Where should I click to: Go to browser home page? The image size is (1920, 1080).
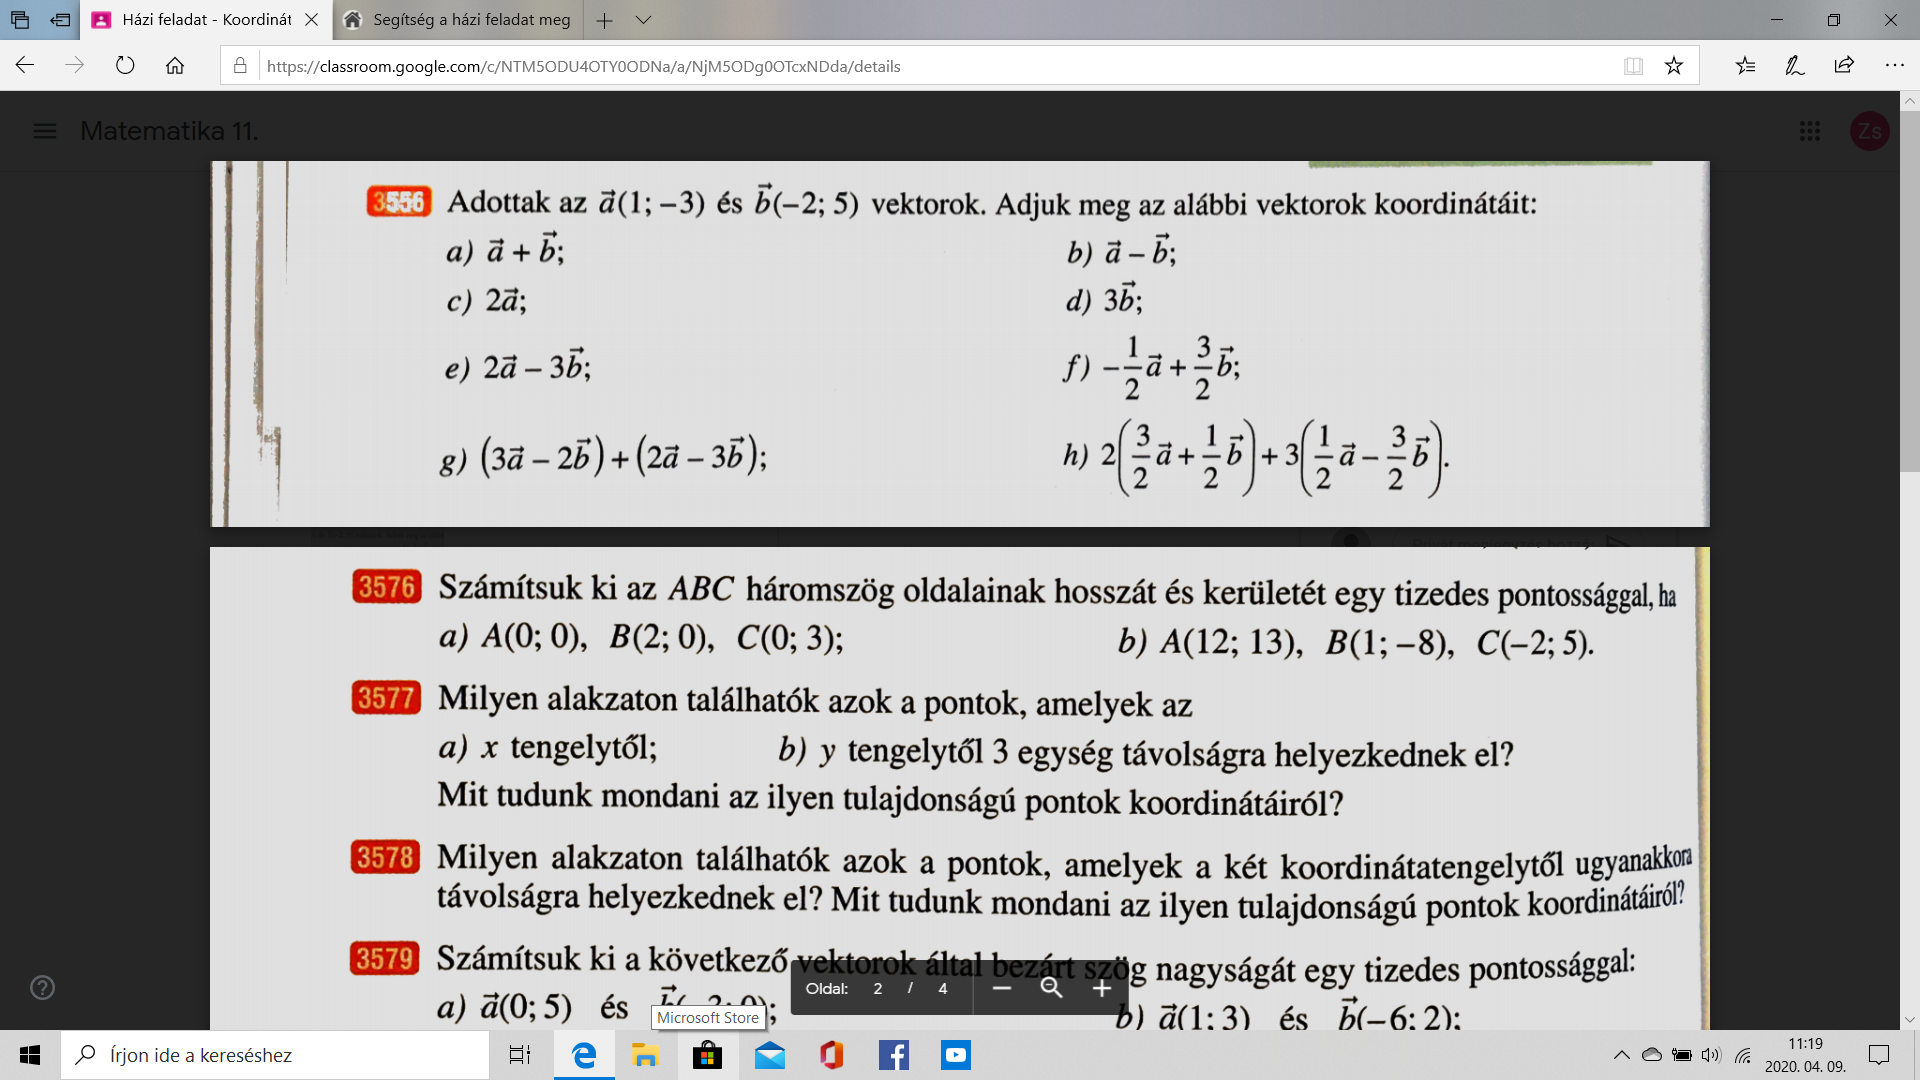[x=175, y=66]
